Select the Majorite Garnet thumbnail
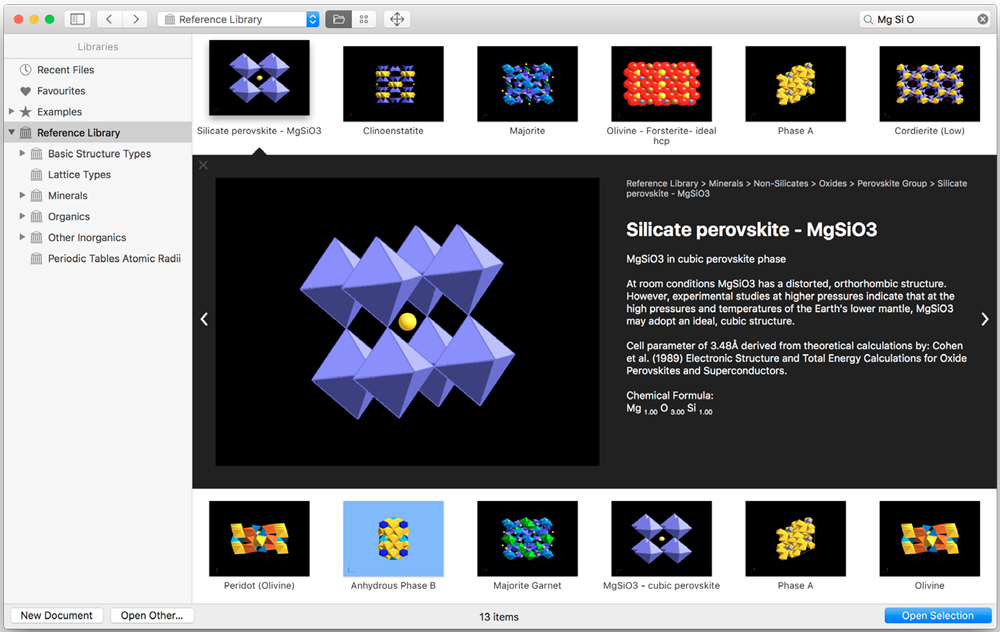This screenshot has width=1000, height=632. pos(527,538)
